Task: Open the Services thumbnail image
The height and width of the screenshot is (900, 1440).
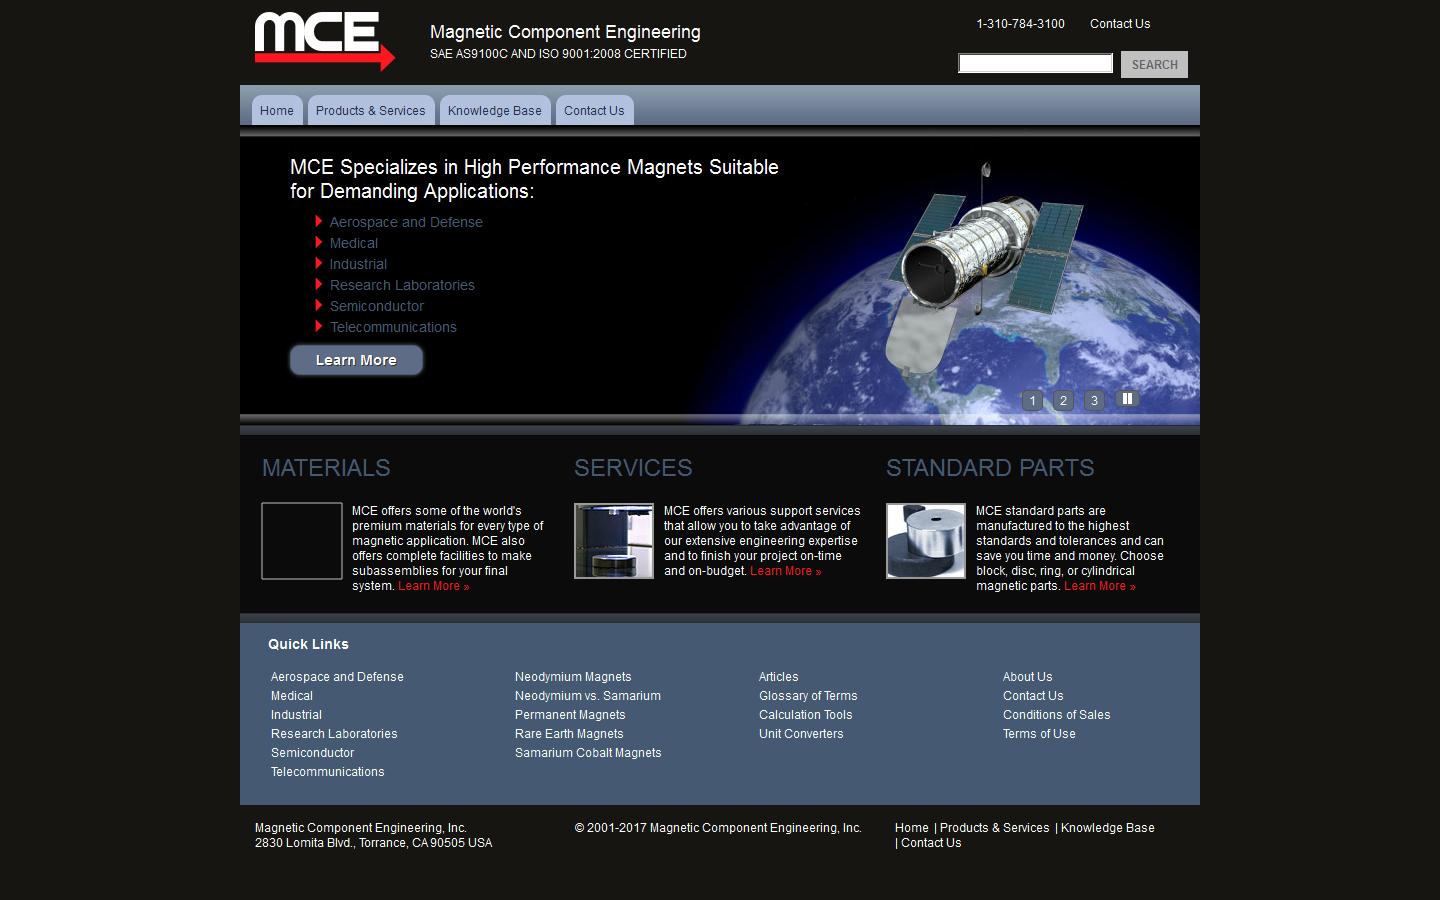Action: [x=614, y=541]
